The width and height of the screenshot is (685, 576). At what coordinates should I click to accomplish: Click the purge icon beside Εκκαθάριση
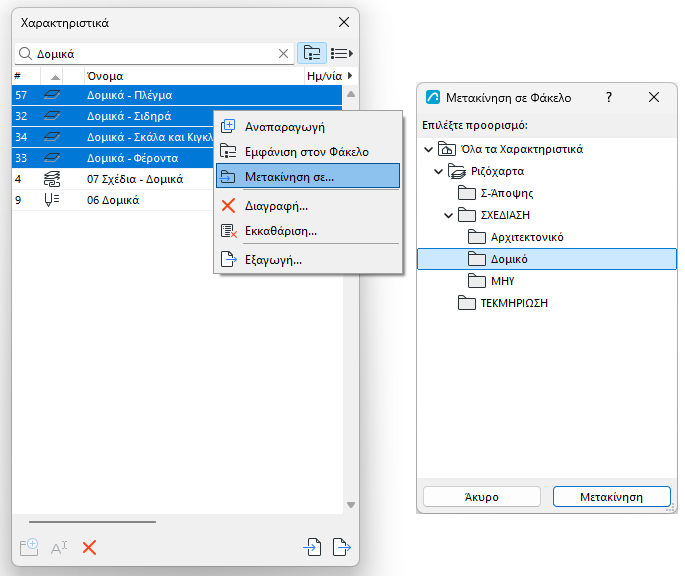228,231
